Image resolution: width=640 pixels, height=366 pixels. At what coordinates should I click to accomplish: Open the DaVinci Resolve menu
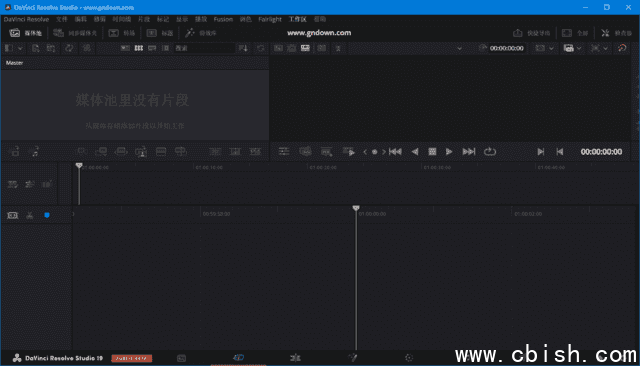[26, 19]
